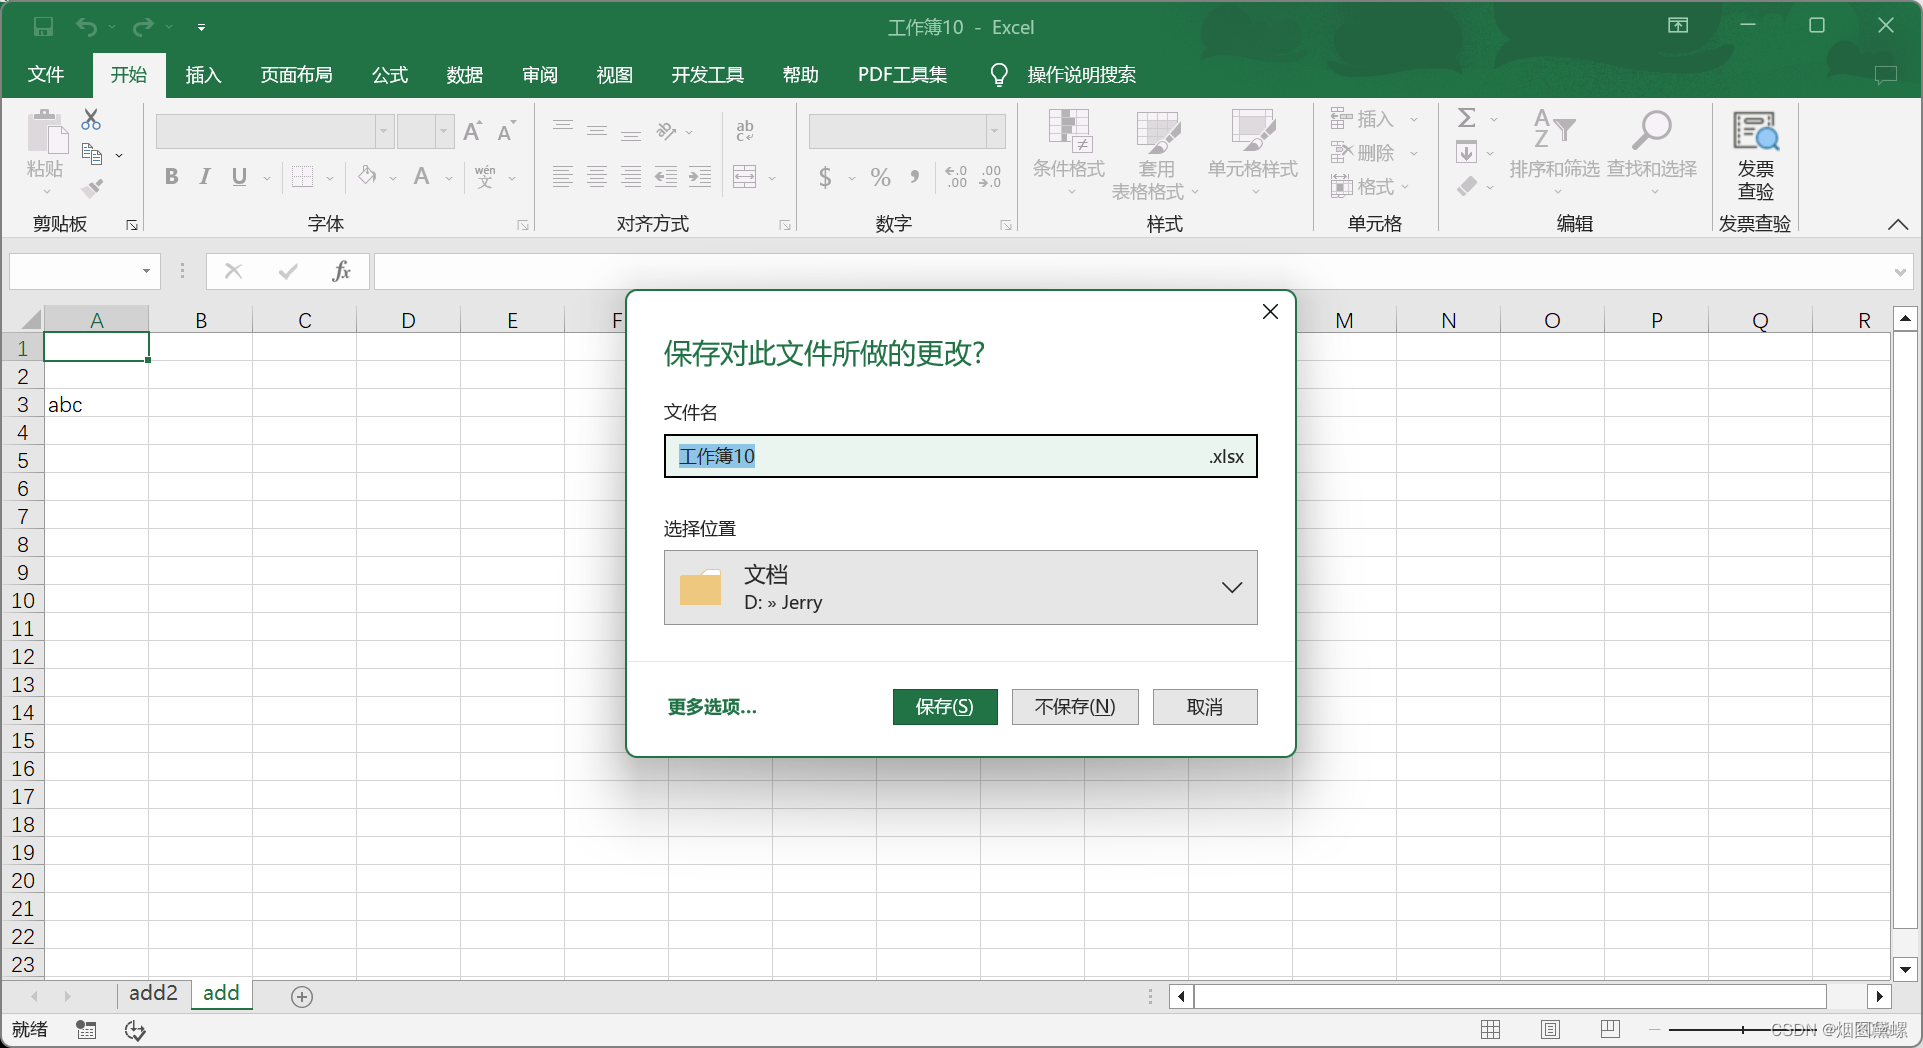Viewport: 1923px width, 1048px height.
Task: Switch to the 页面布局 tab
Action: coord(297,75)
